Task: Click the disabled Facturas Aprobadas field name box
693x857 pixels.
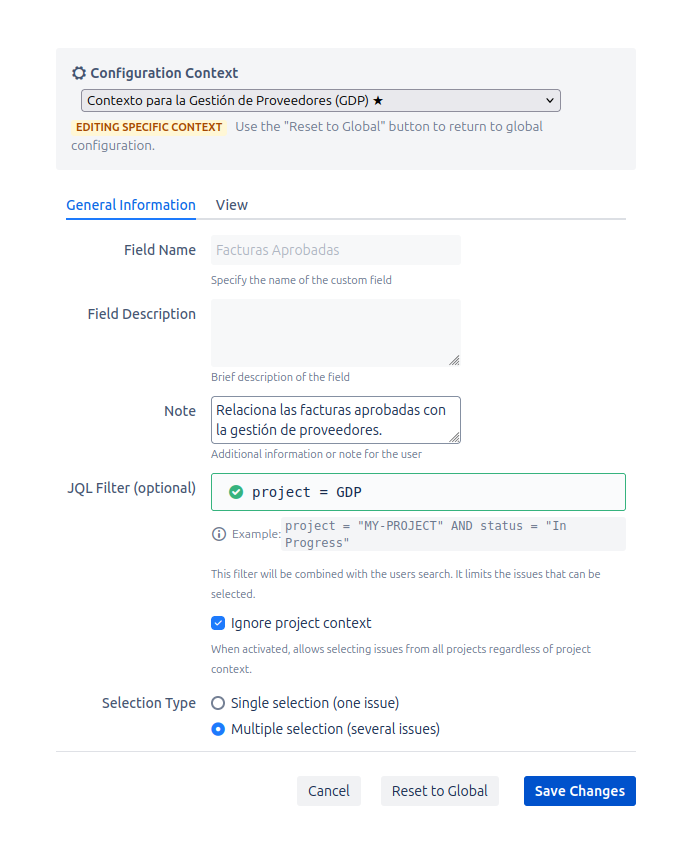Action: pyautogui.click(x=335, y=249)
